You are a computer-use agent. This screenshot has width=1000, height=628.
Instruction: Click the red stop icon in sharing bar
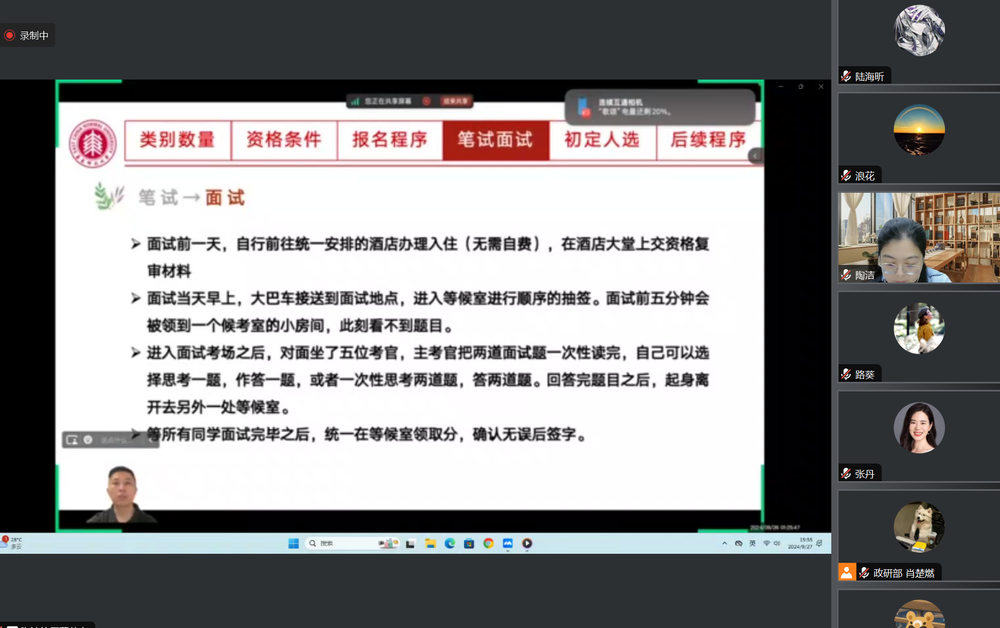pyautogui.click(x=426, y=101)
